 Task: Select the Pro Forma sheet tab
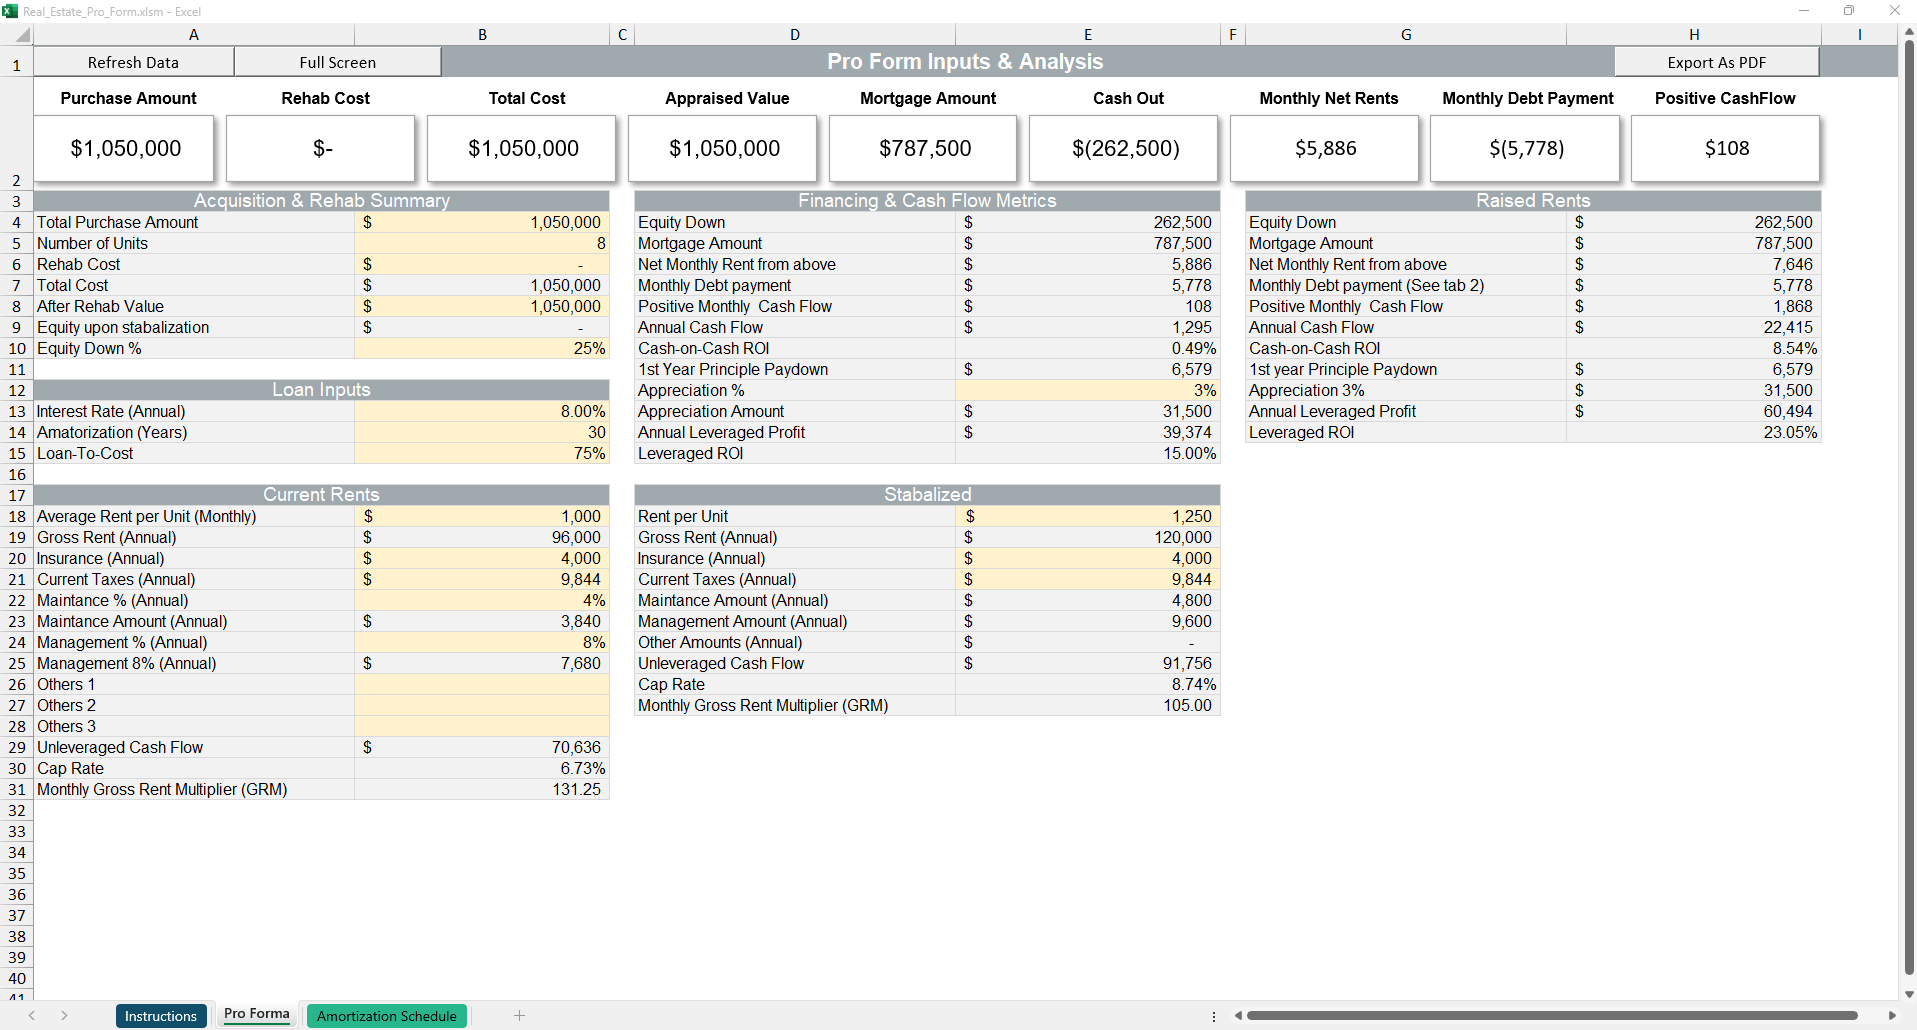256,1014
